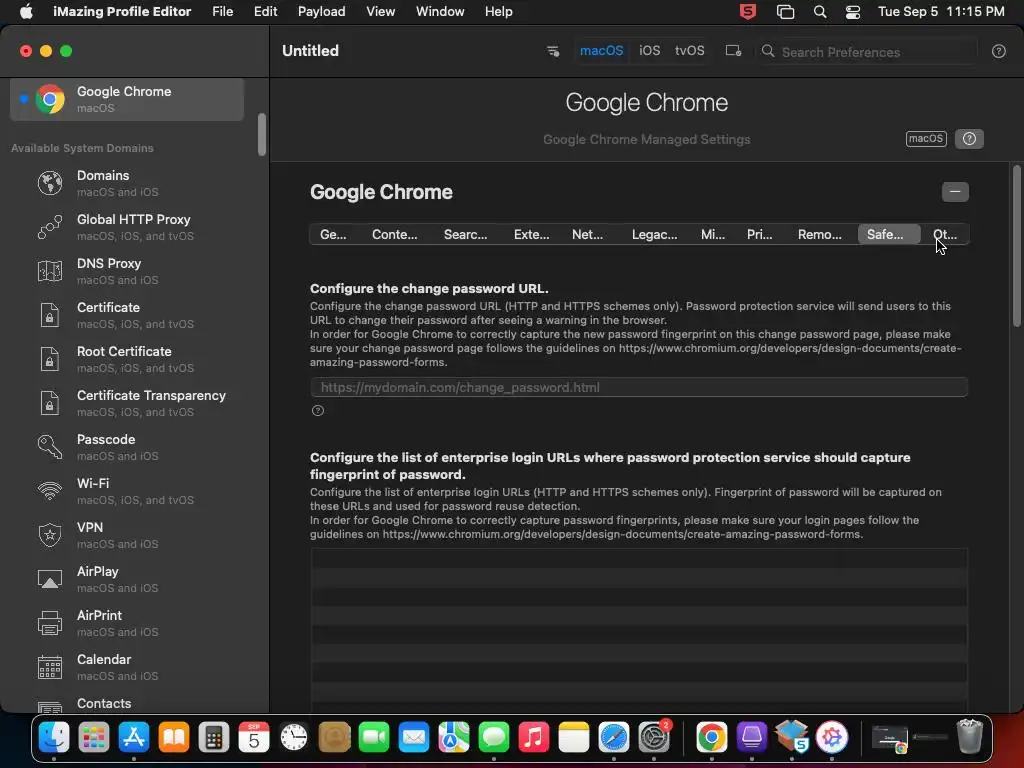Open the Root Certificate payload

(127, 359)
